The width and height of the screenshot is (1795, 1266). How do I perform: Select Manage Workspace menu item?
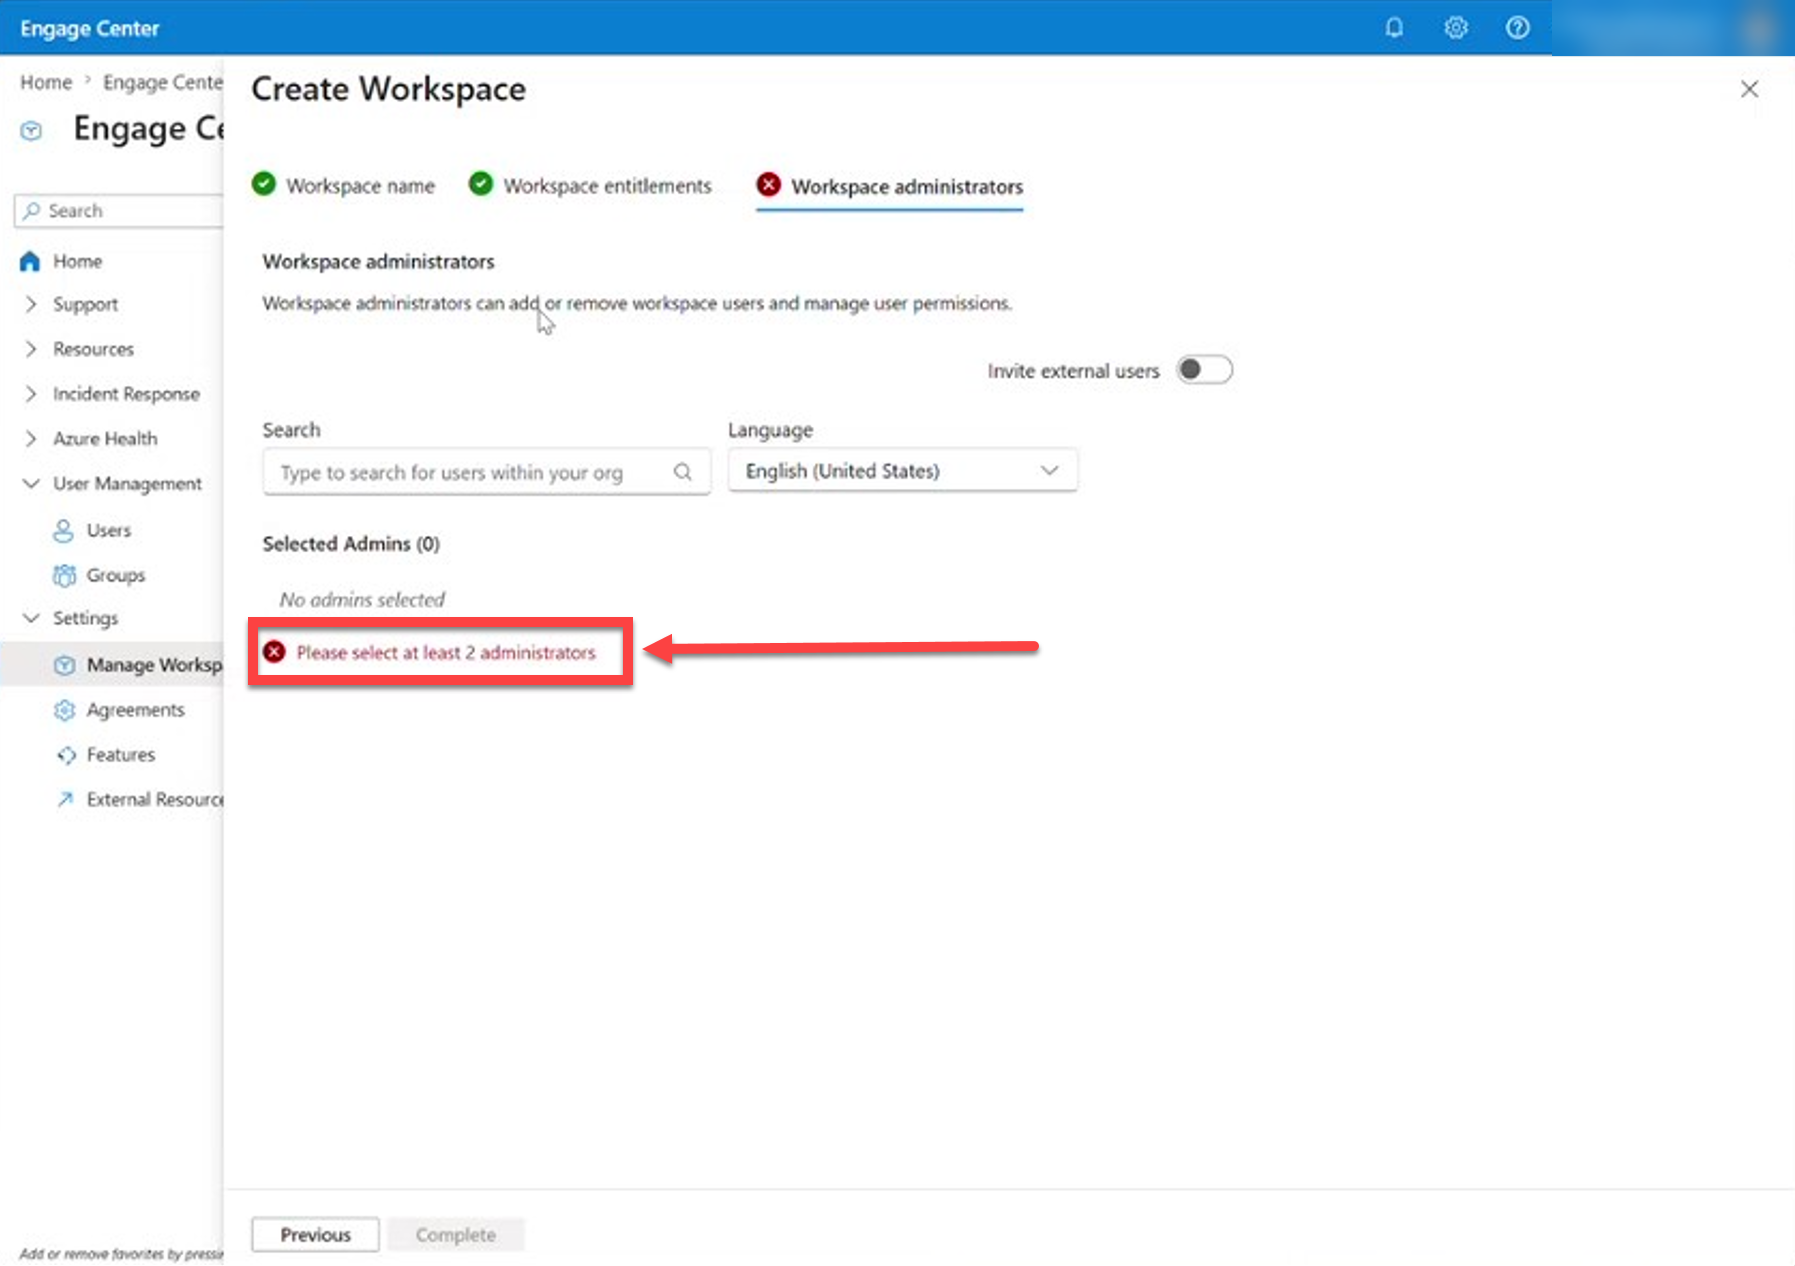point(112,665)
